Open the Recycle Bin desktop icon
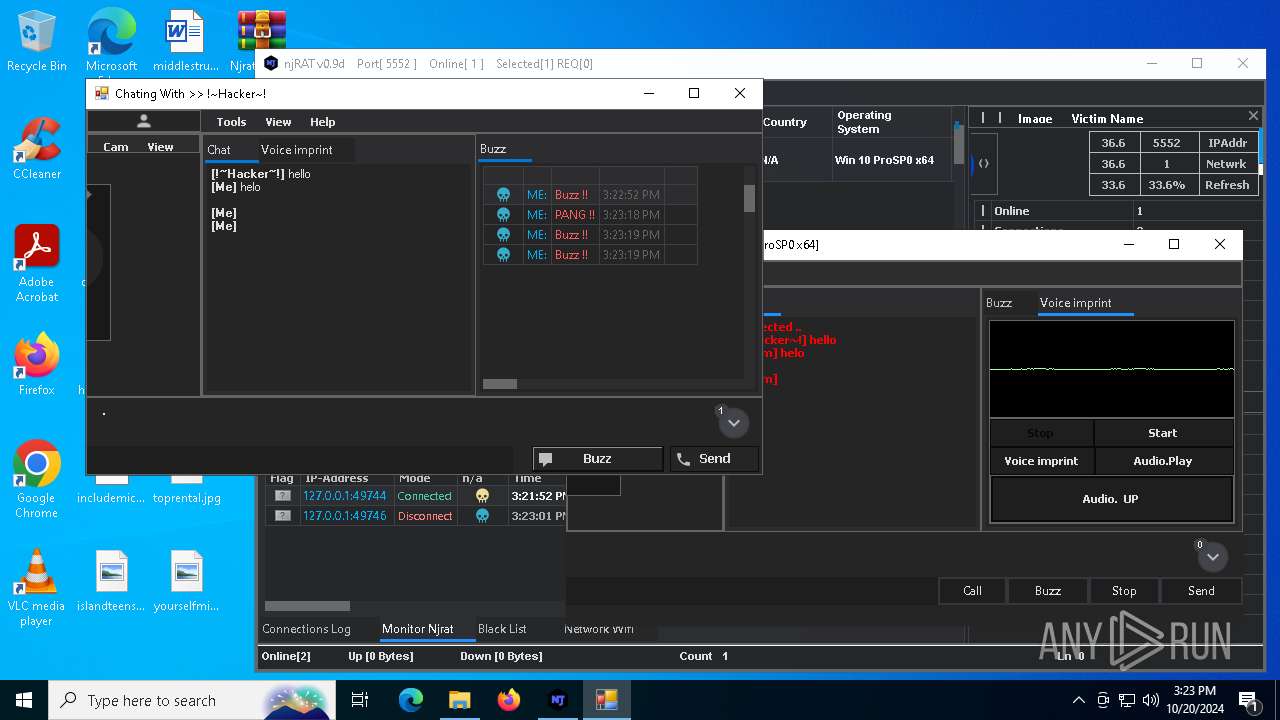 coord(37,43)
